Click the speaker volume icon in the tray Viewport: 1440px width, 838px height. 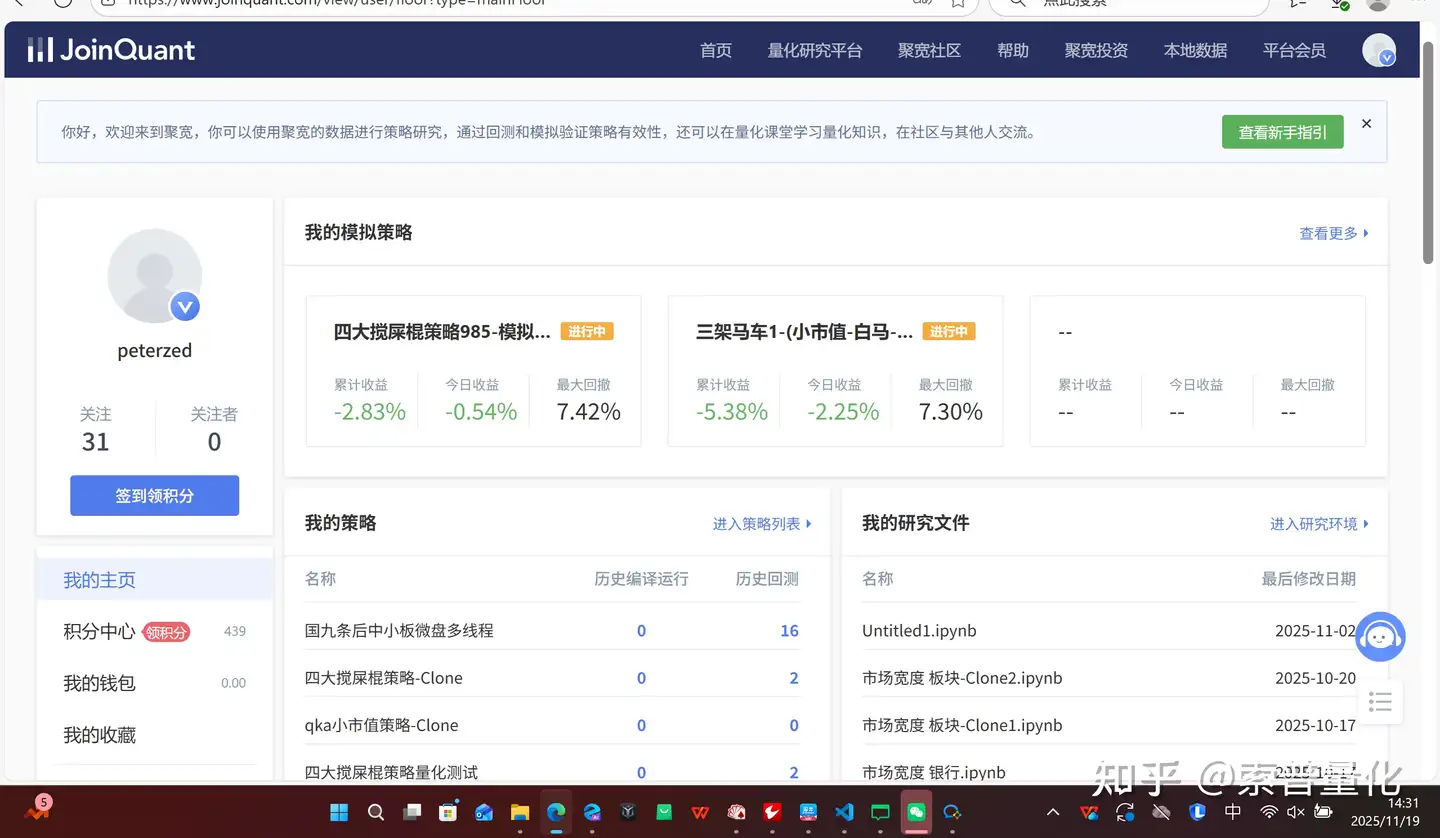click(x=1296, y=812)
